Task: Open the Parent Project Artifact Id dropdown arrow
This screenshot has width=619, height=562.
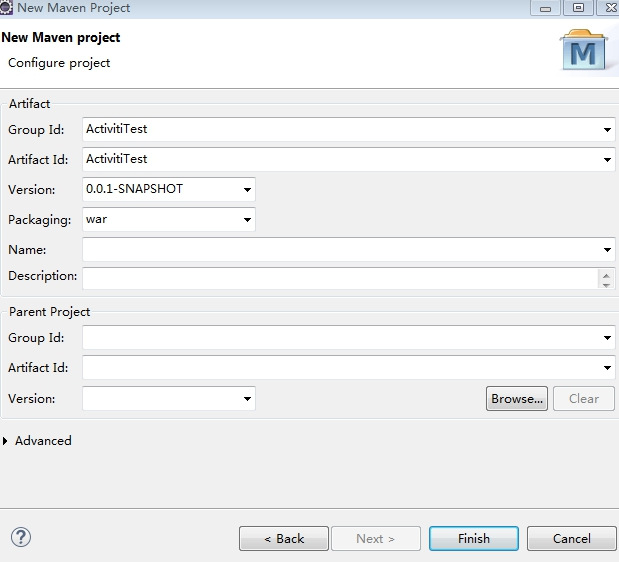Action: [x=607, y=367]
